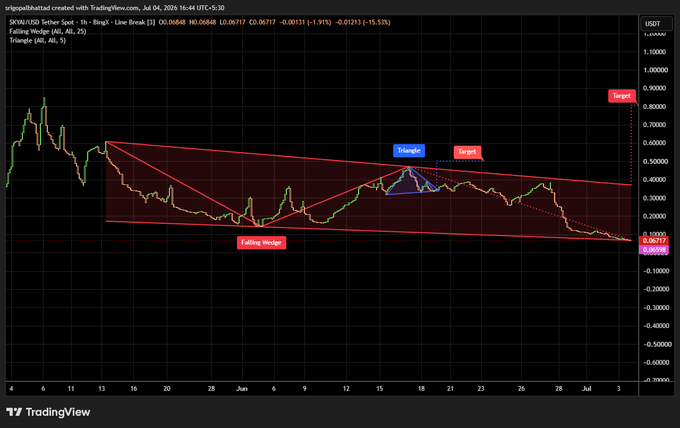Click the -0.00131 (-1.91%) change value
Viewport: 680px width, 428px height.
pyautogui.click(x=305, y=22)
